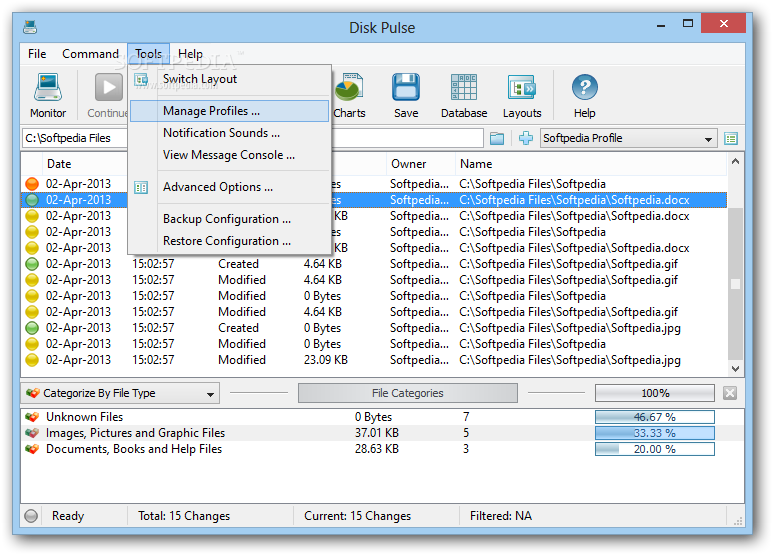Viewport: 773px width, 555px height.
Task: Click the Name column header
Action: (x=591, y=164)
